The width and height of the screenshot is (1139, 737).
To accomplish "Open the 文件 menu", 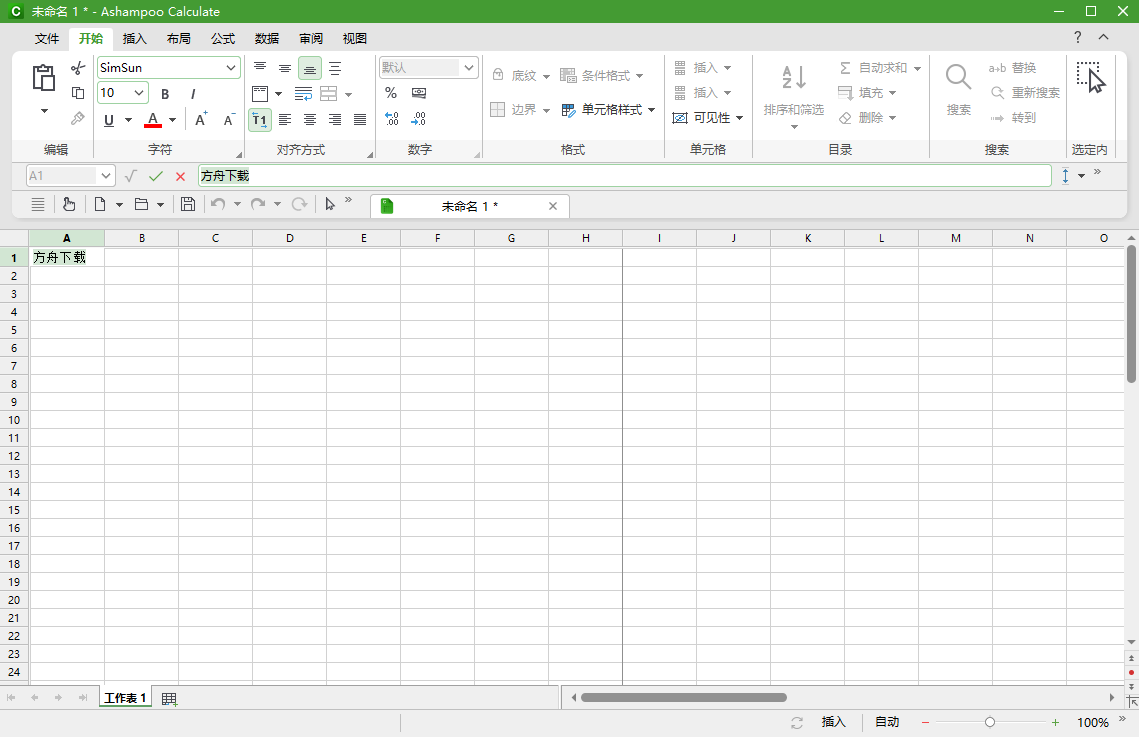I will 47,38.
